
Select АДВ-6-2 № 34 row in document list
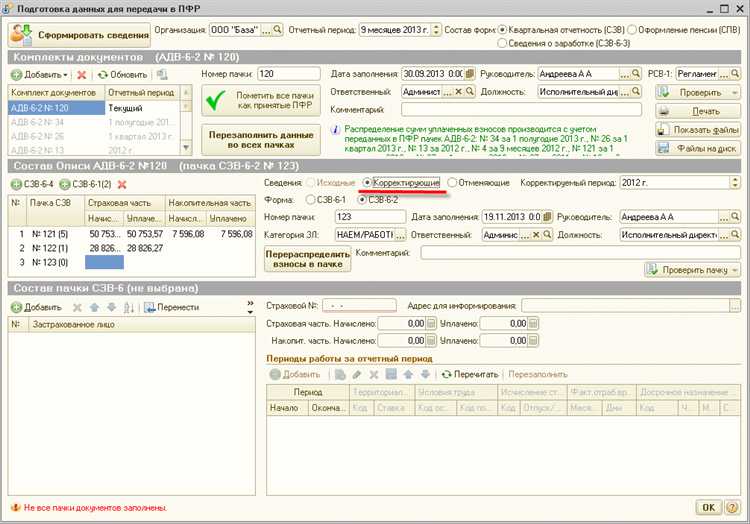pyautogui.click(x=40, y=122)
